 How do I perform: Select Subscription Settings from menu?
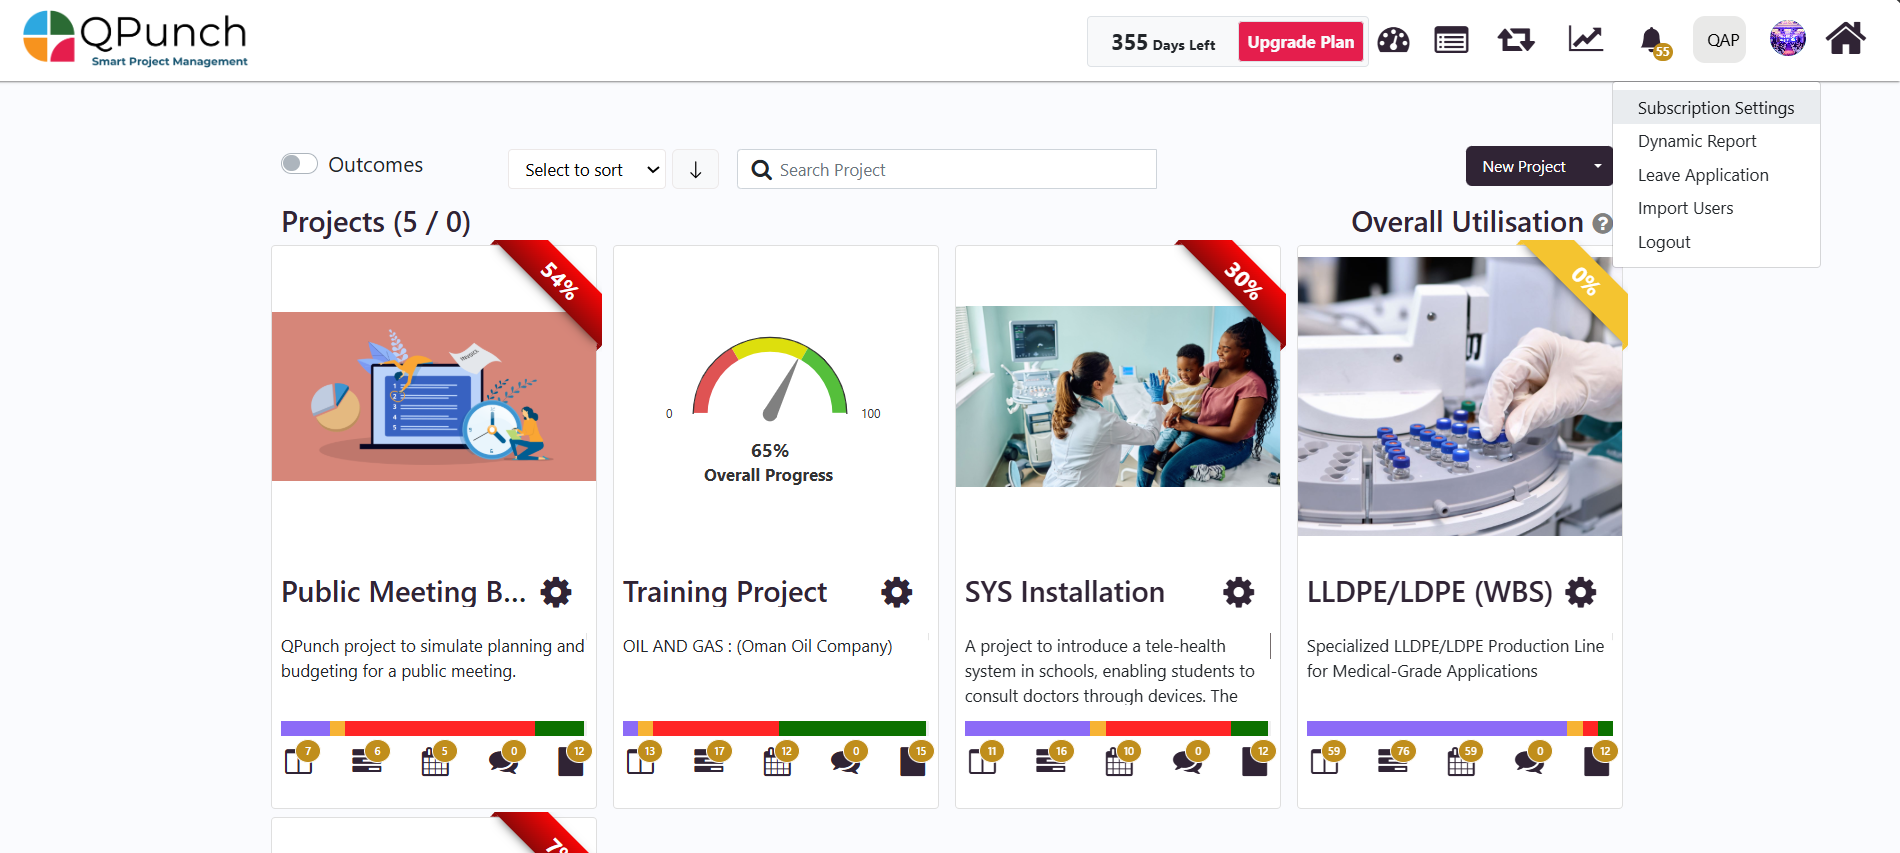[x=1715, y=108]
